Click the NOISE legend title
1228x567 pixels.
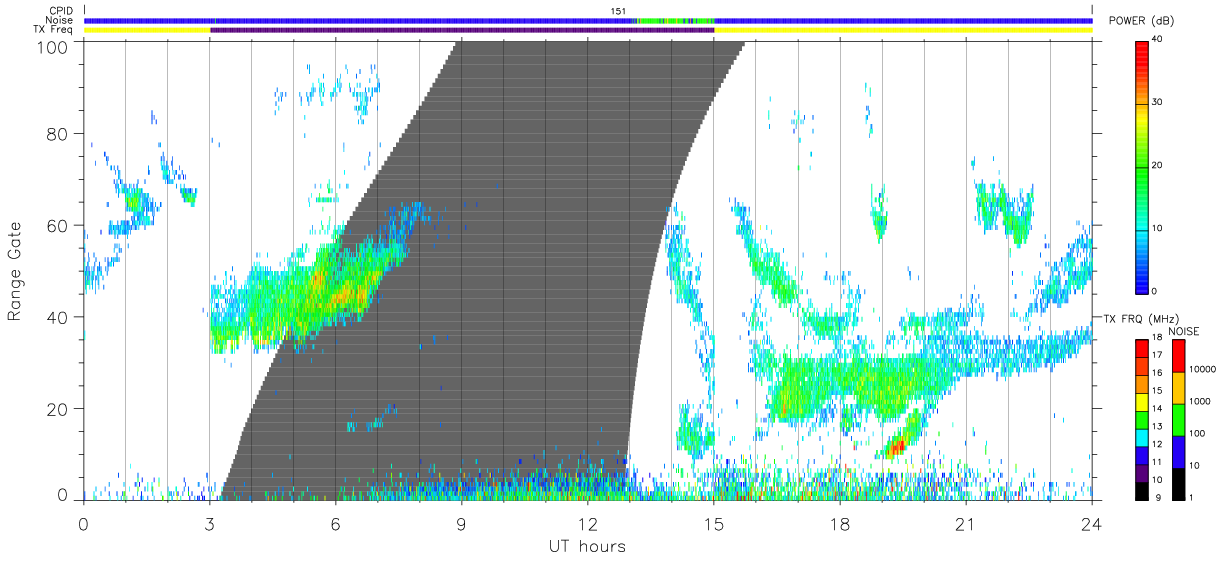(x=1184, y=331)
